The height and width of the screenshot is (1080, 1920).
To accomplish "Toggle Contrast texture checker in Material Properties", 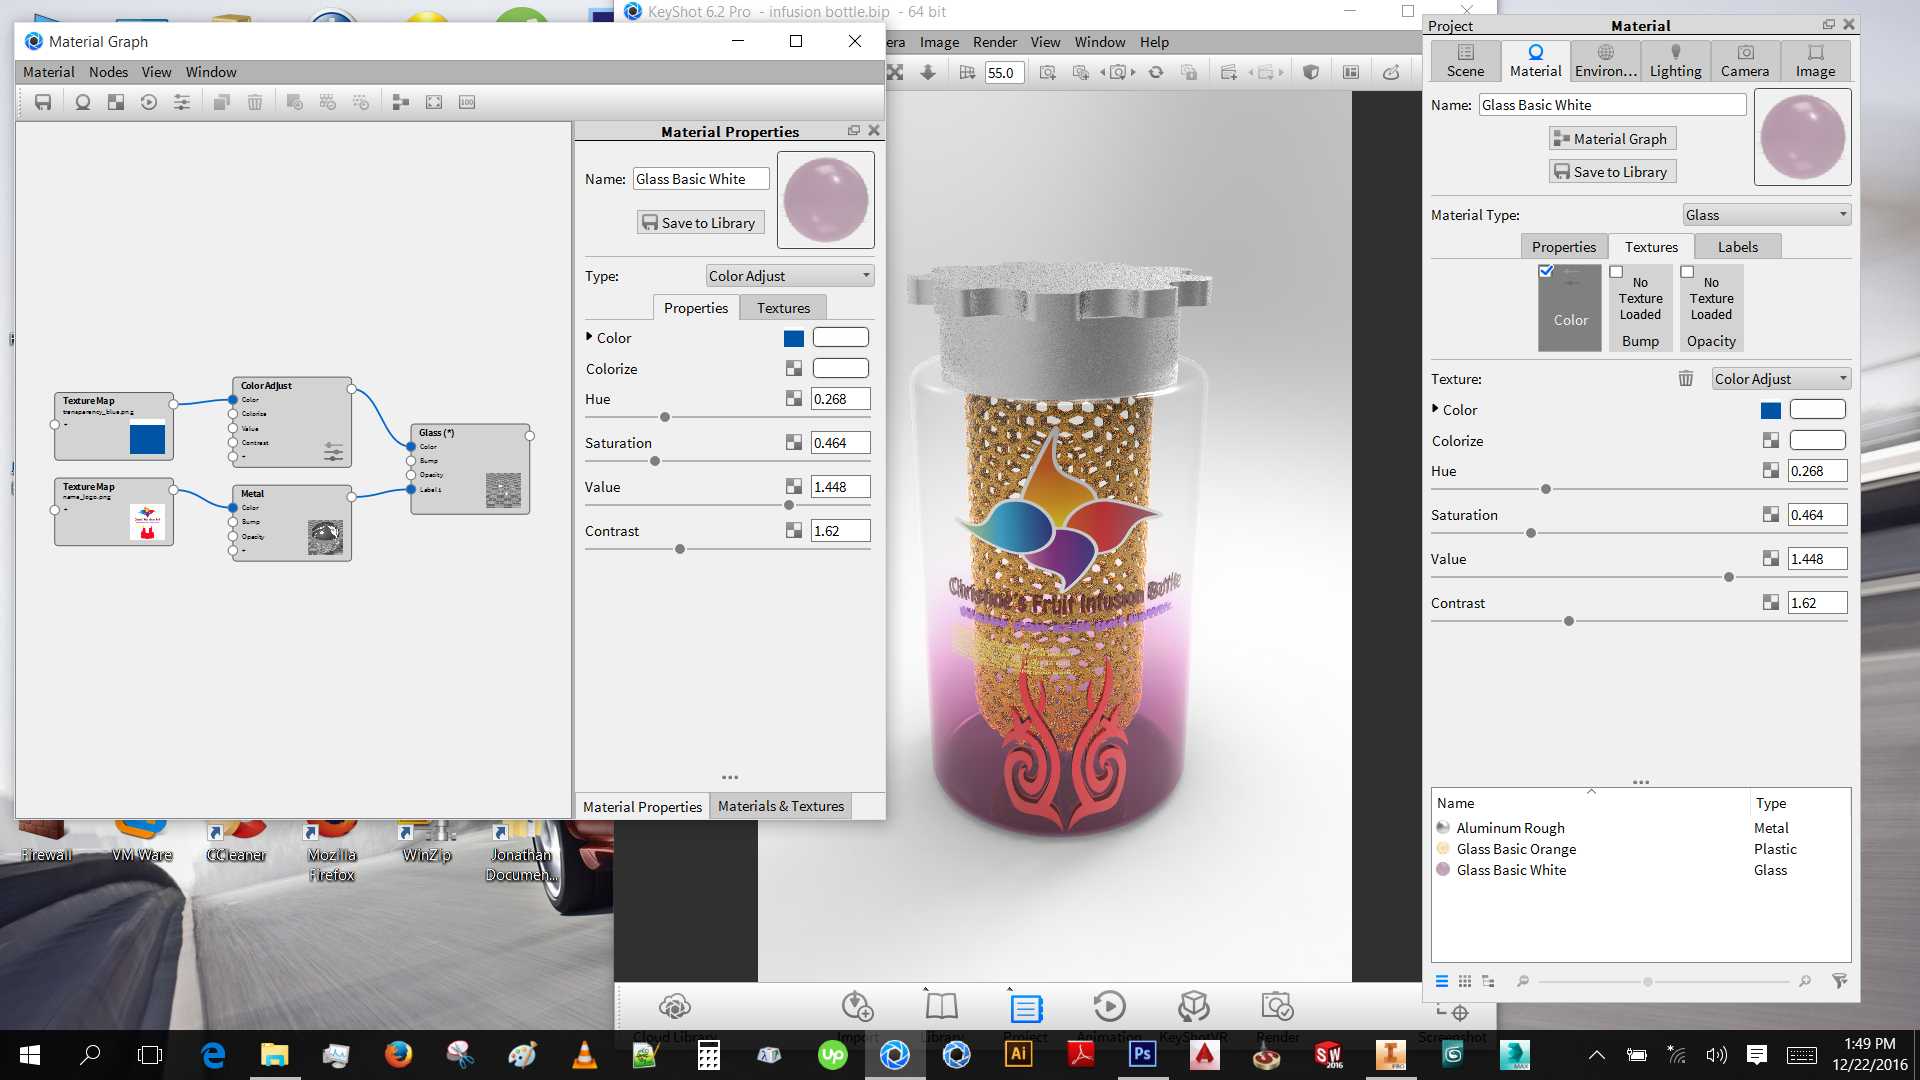I will click(794, 531).
